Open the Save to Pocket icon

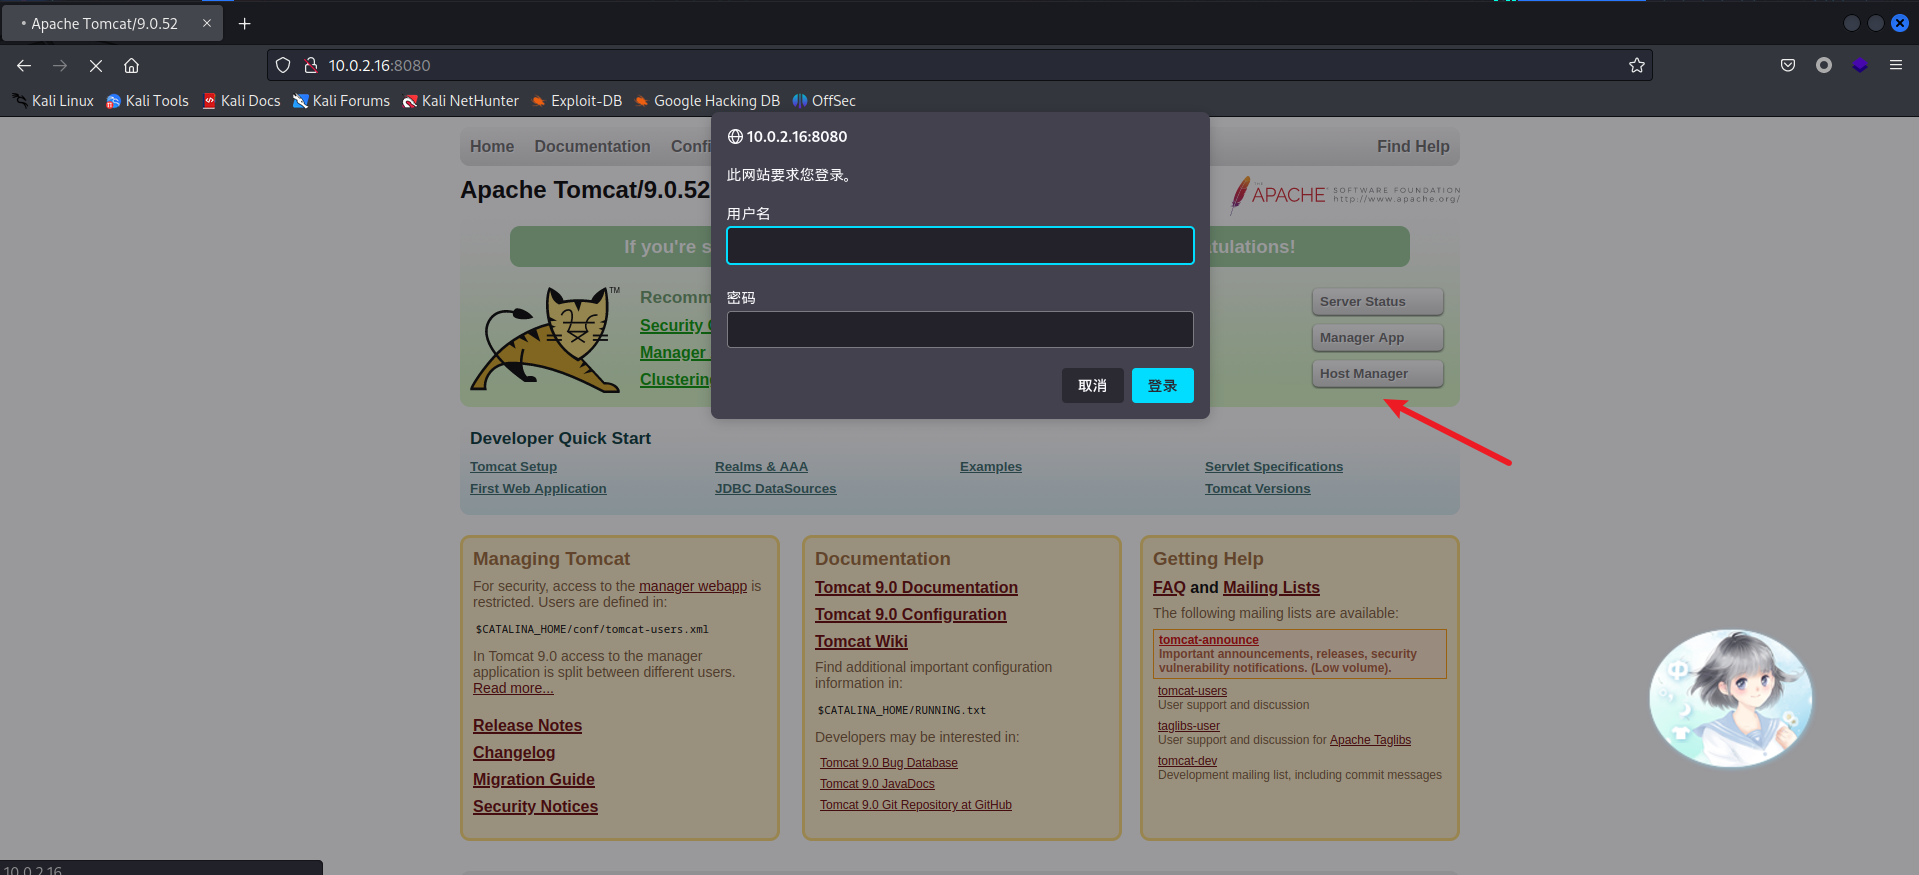click(1788, 65)
